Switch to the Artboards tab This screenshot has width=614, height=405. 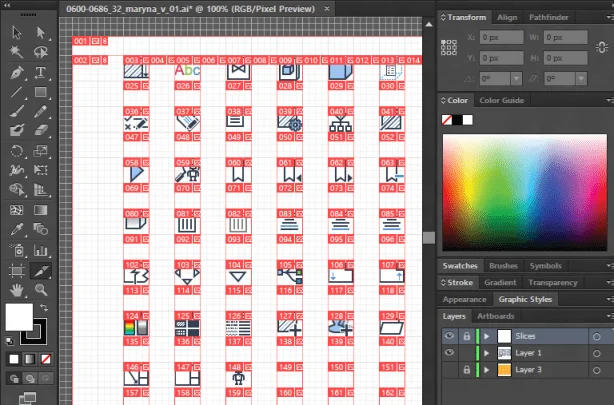click(495, 316)
